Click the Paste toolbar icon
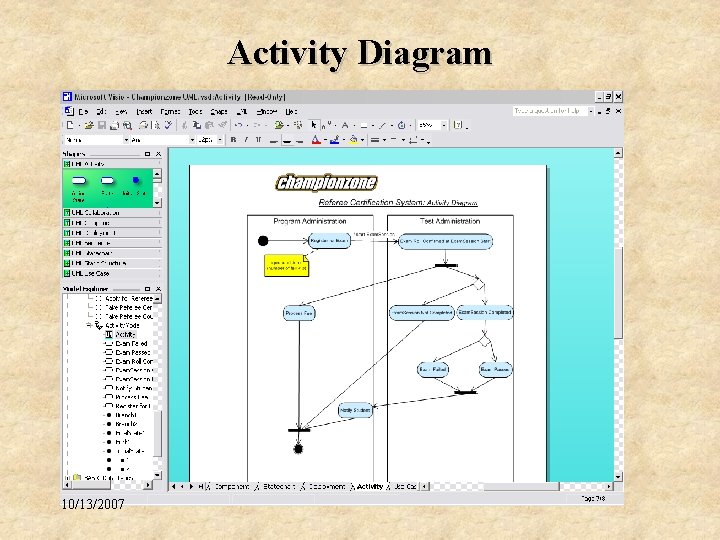Screen dimensions: 720x540 (209, 125)
